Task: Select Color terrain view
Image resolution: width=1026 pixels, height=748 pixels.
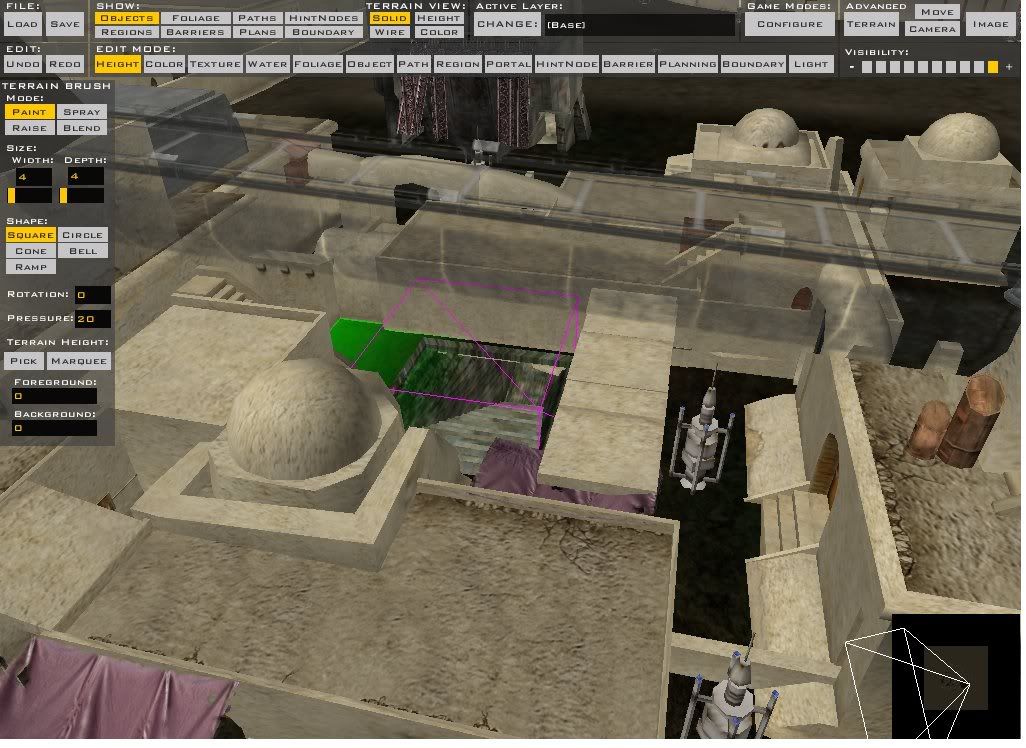Action: (x=438, y=32)
